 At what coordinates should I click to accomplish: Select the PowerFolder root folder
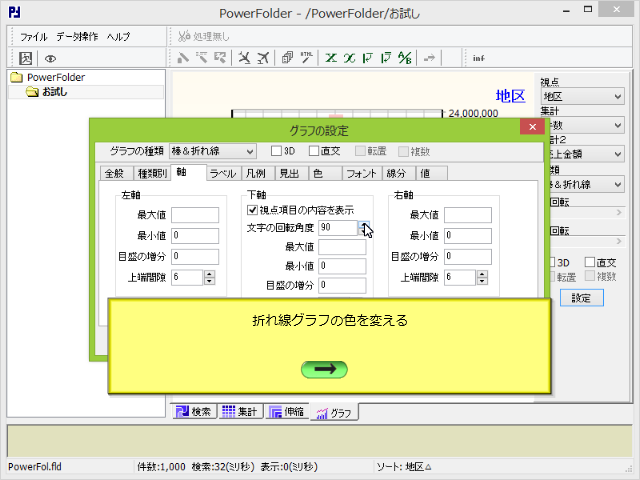click(56, 77)
